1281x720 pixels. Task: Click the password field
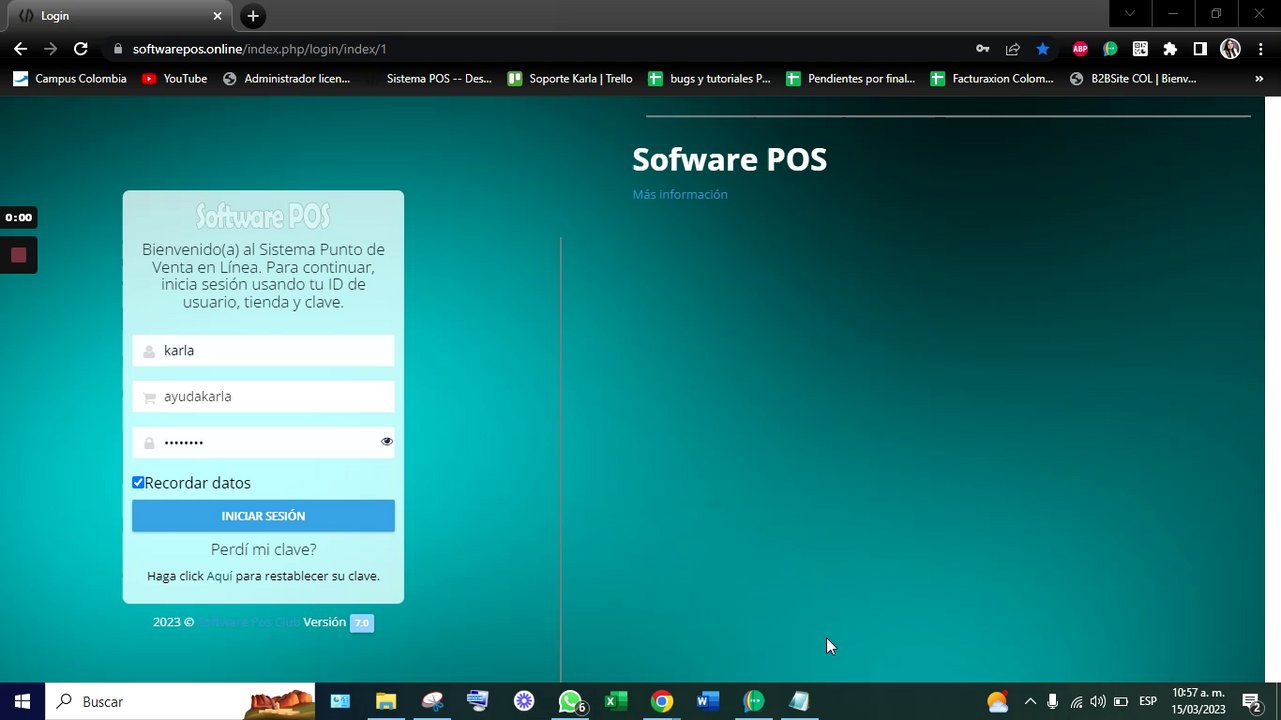[263, 442]
